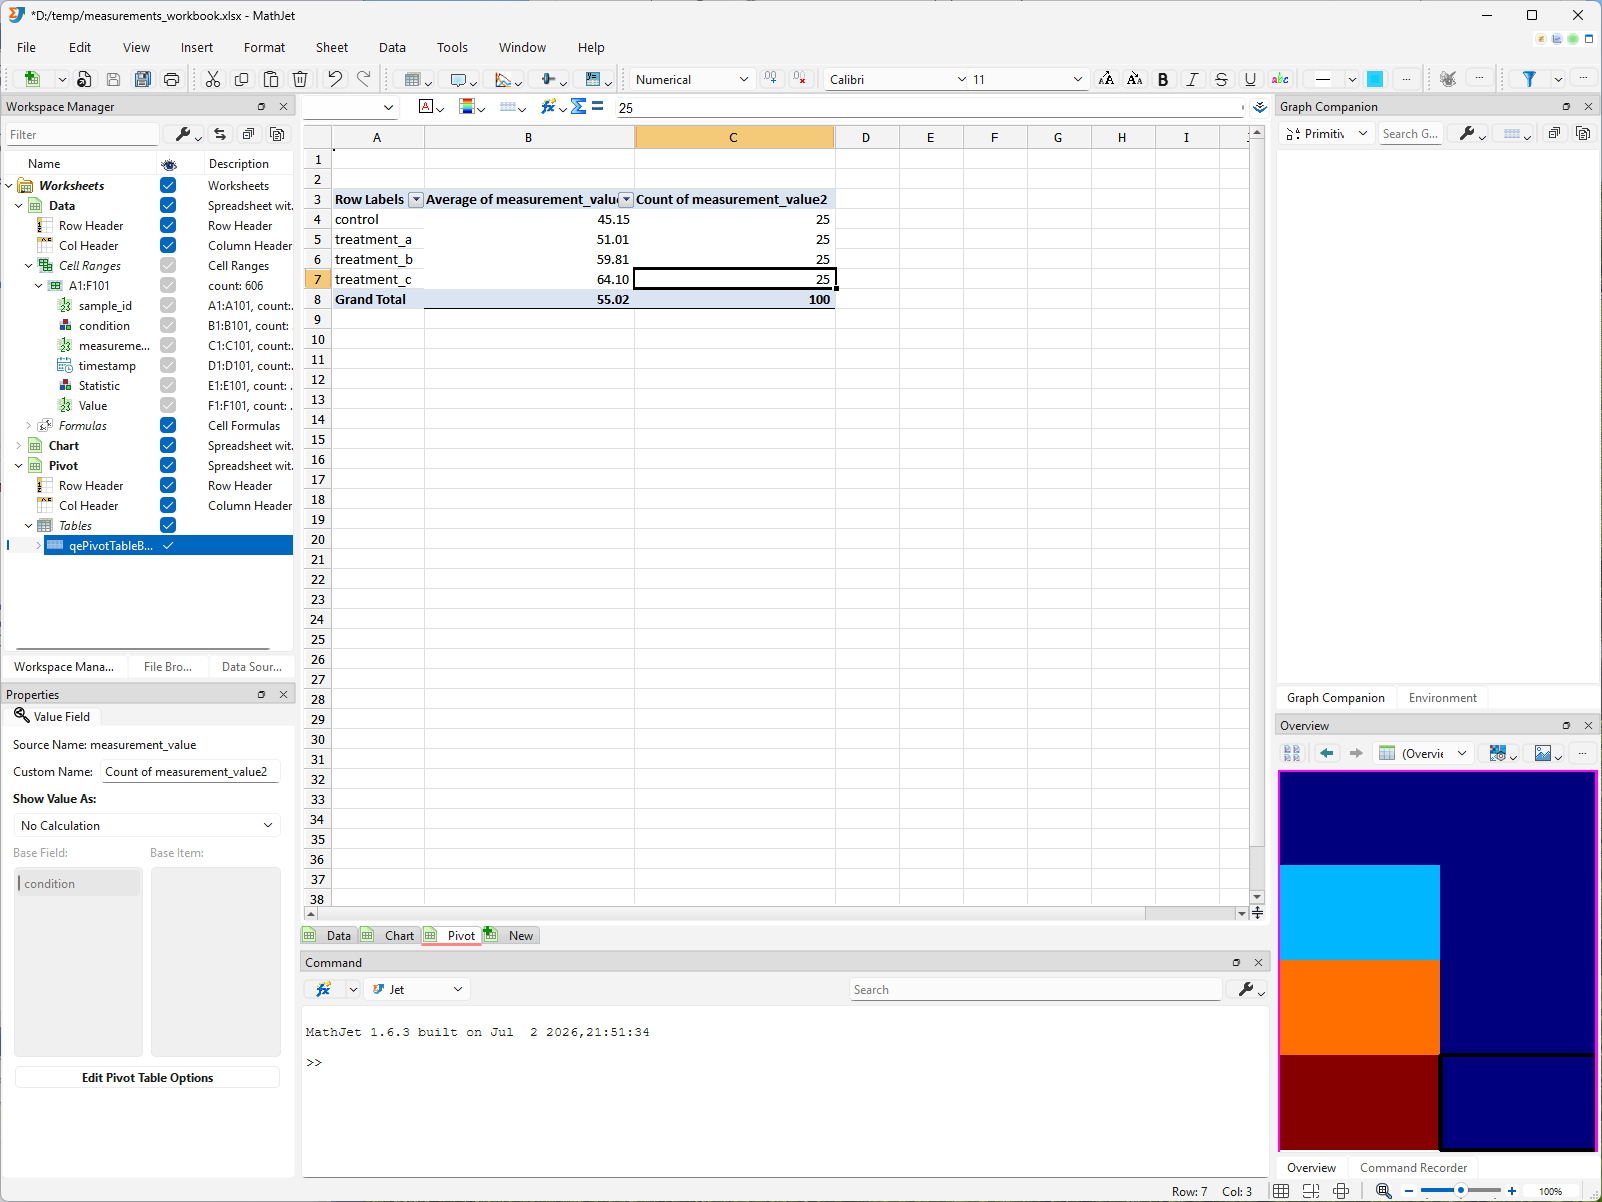
Task: Toggle Underline formatting
Action: 1250,79
